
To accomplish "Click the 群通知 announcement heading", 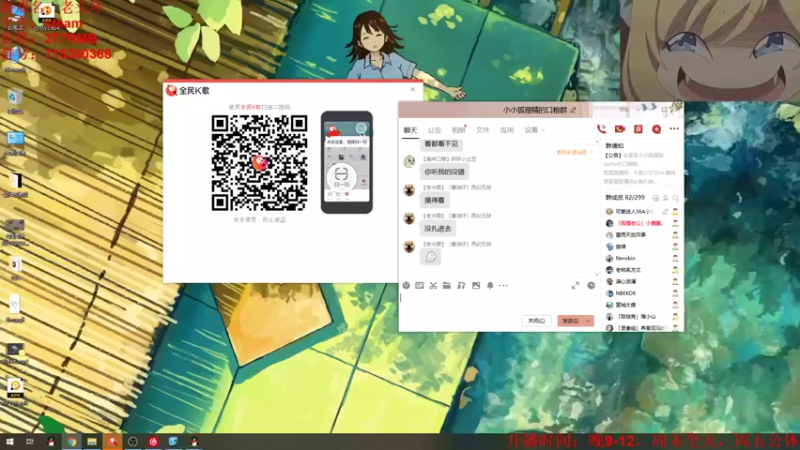I will pos(614,146).
